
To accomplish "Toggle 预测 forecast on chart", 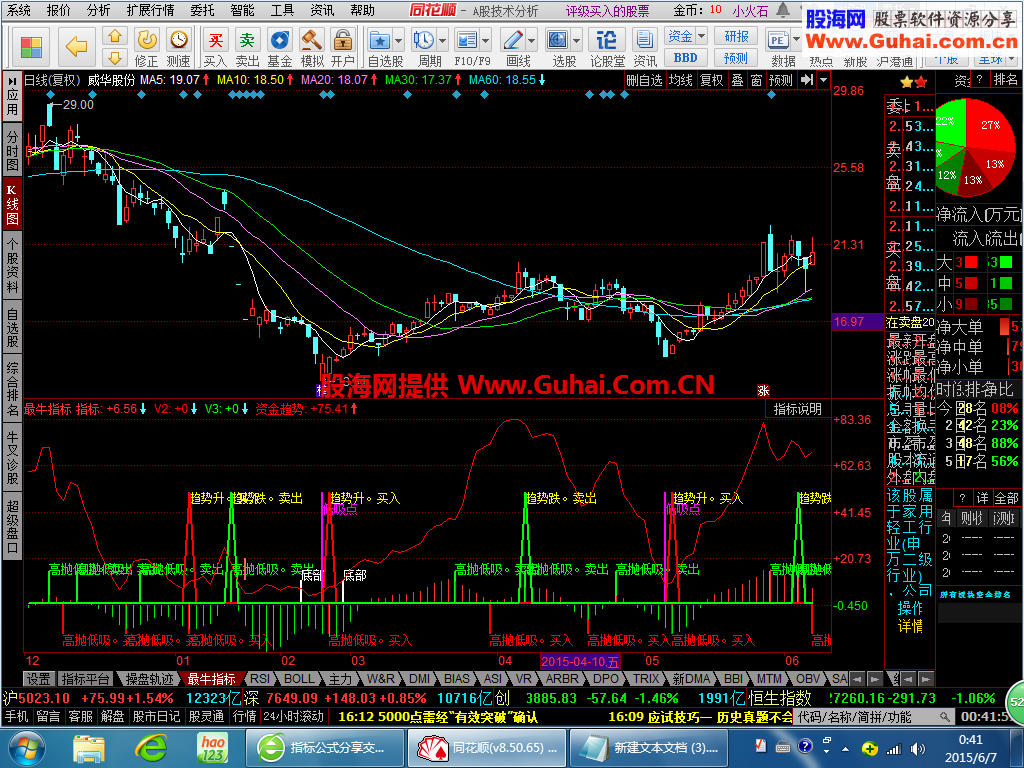I will coord(781,80).
